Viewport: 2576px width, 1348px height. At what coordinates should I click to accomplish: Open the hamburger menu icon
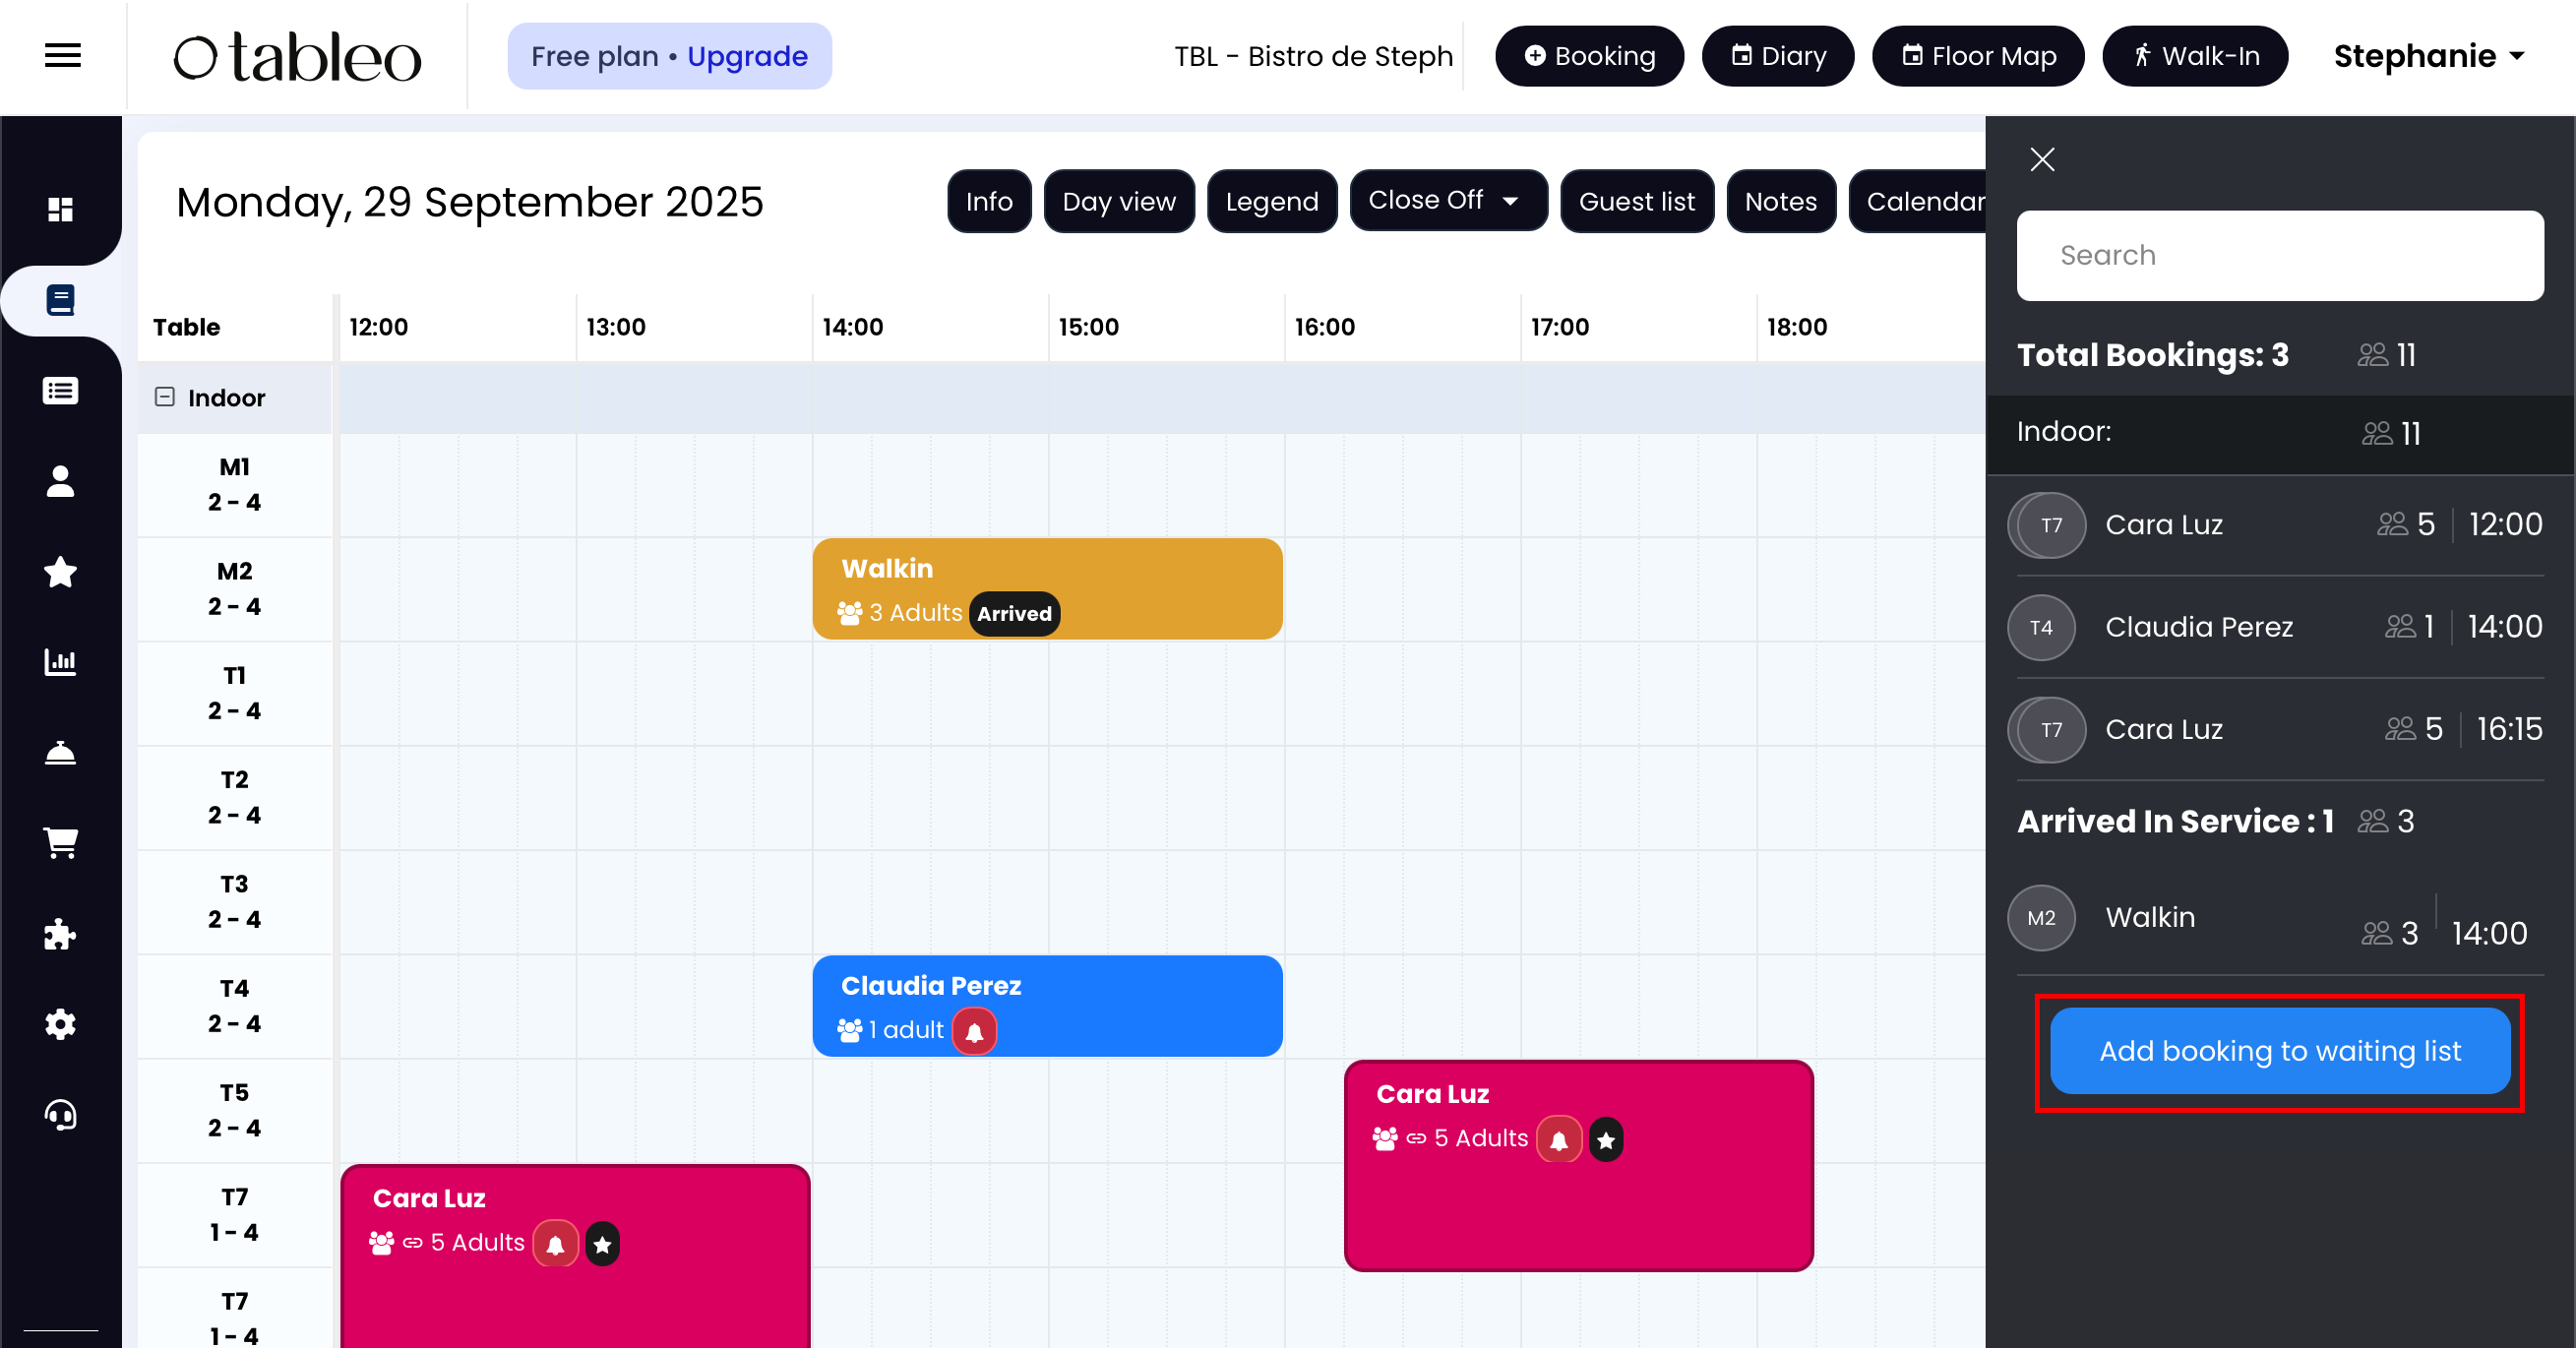62,56
